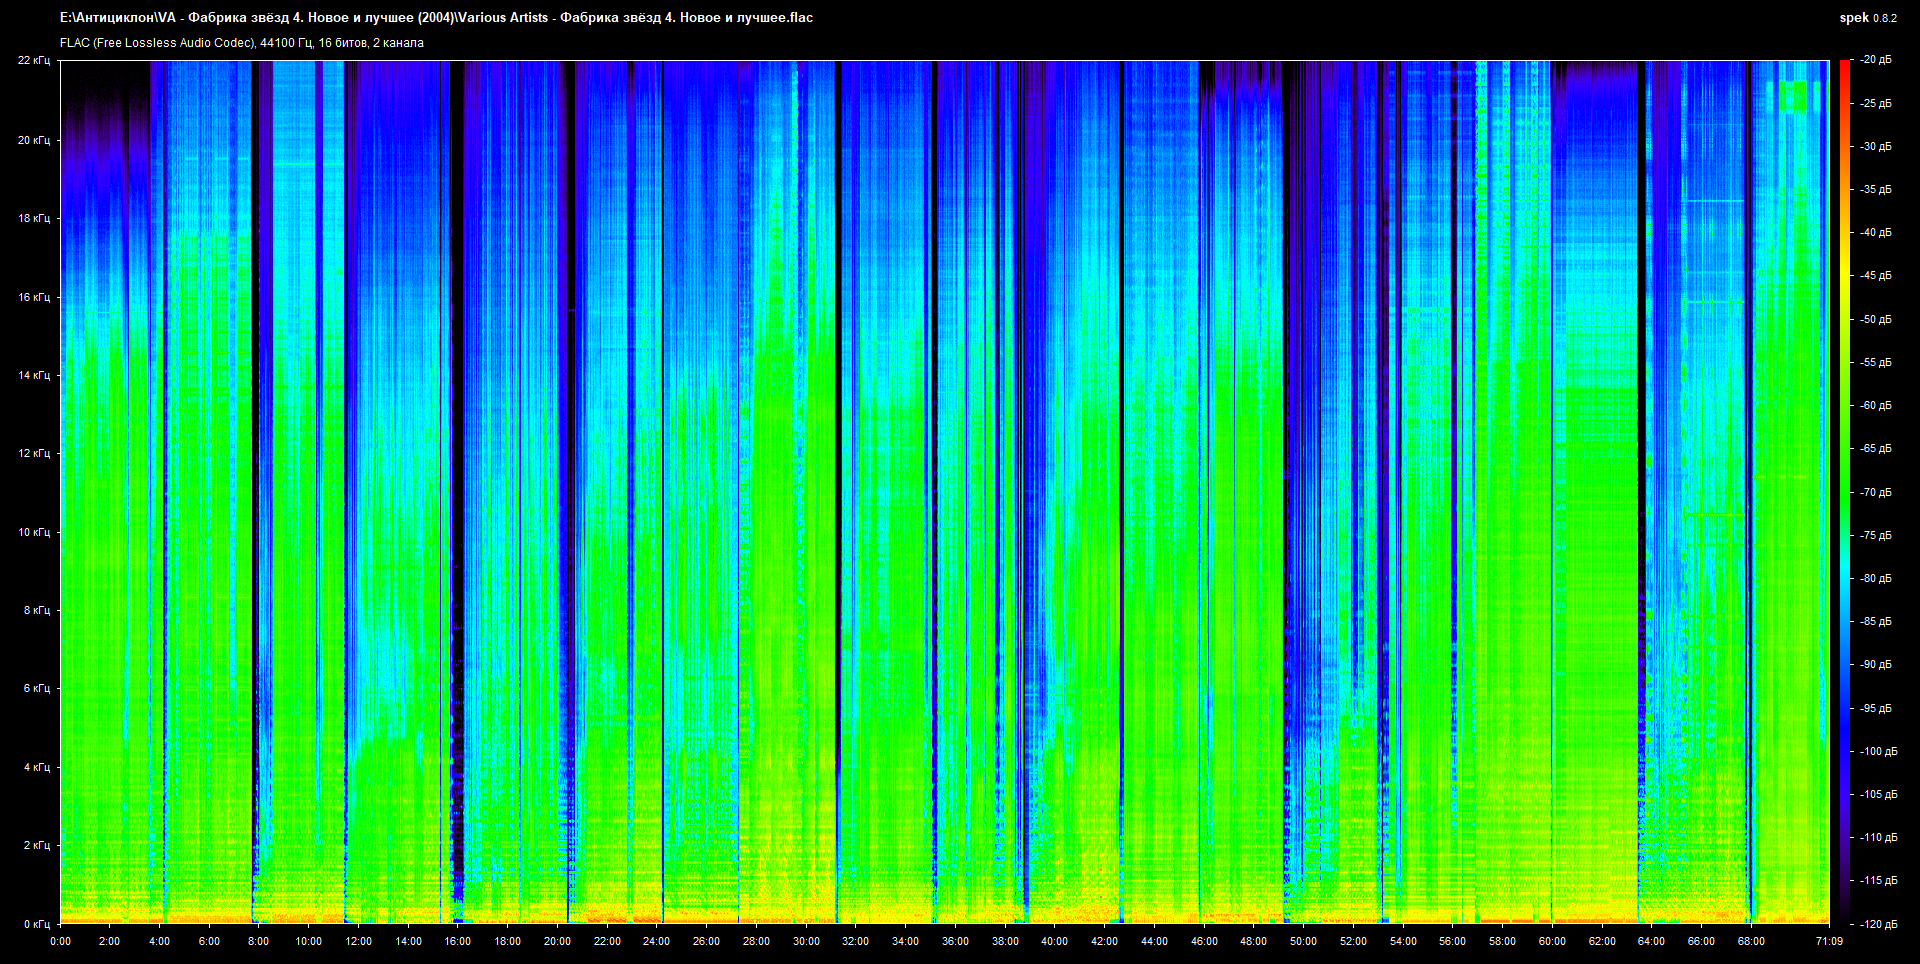Click the -70 дБ level label

(1875, 492)
